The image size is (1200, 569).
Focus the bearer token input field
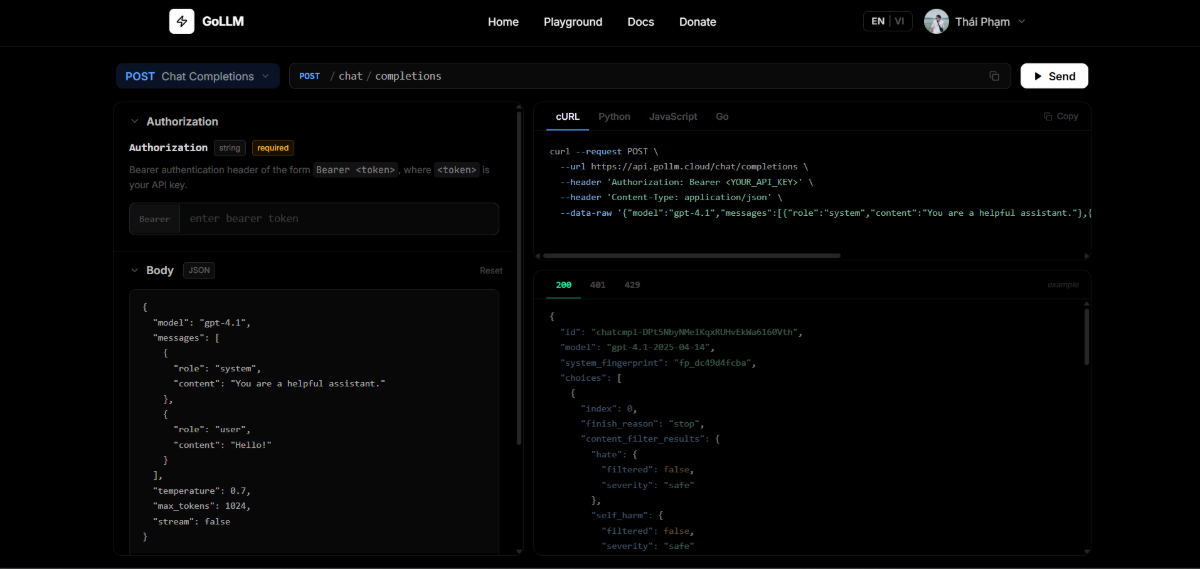[338, 218]
